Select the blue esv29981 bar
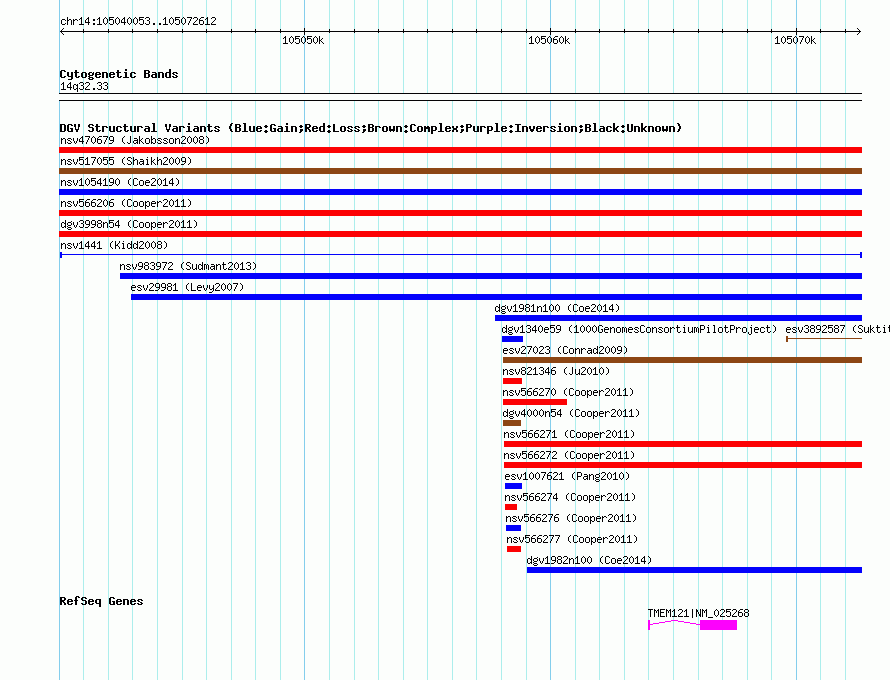The height and width of the screenshot is (680, 890). 497,297
